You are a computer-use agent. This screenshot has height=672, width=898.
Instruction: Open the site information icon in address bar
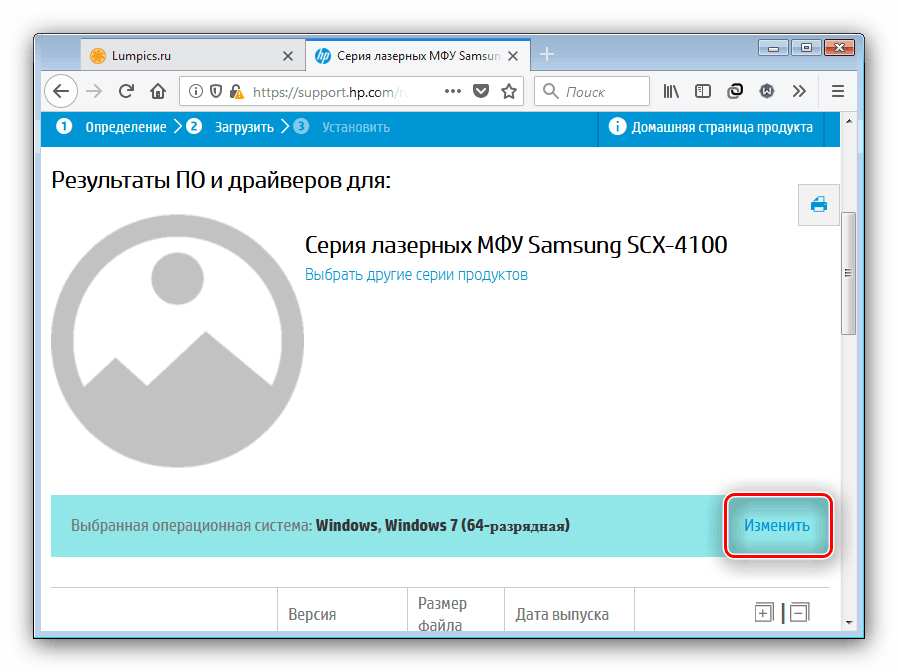click(194, 92)
